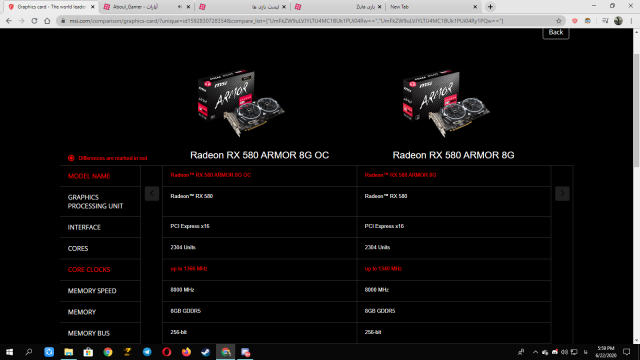
Task: Bookmark this page with the star icon
Action: [x=558, y=21]
